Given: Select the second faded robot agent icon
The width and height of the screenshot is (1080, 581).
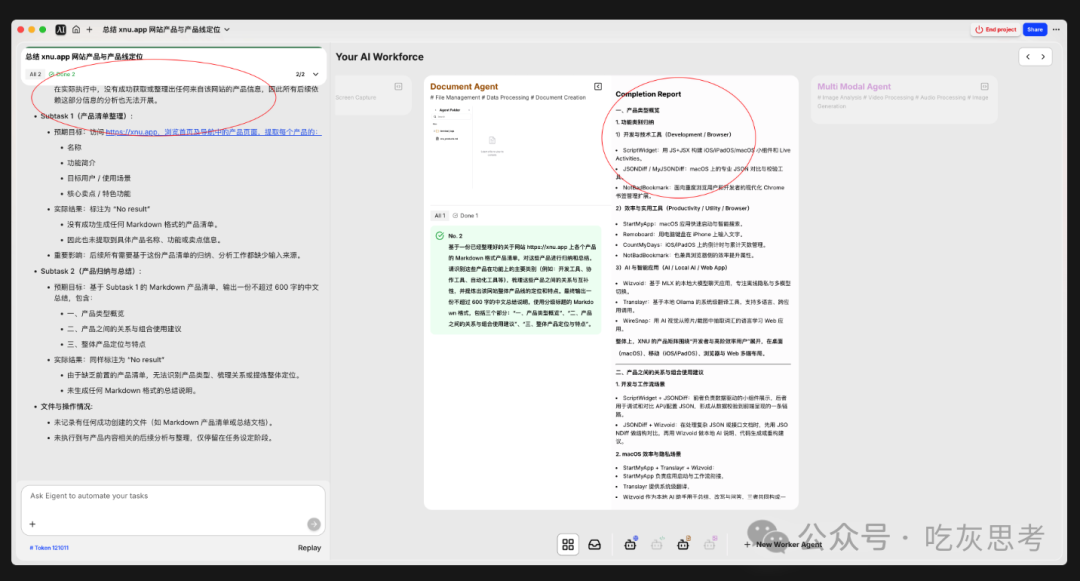Looking at the screenshot, I should (656, 544).
